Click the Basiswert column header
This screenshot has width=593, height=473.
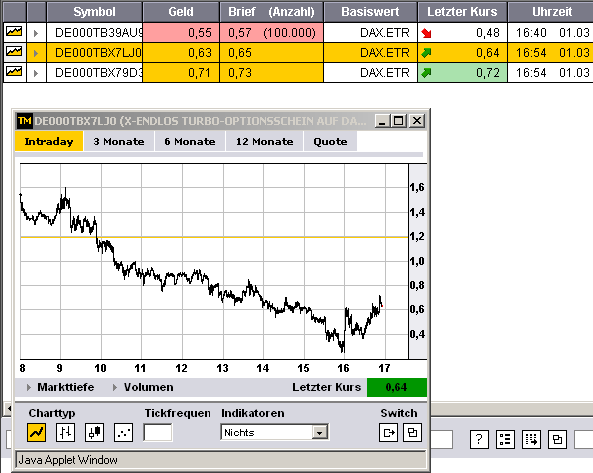coord(370,12)
